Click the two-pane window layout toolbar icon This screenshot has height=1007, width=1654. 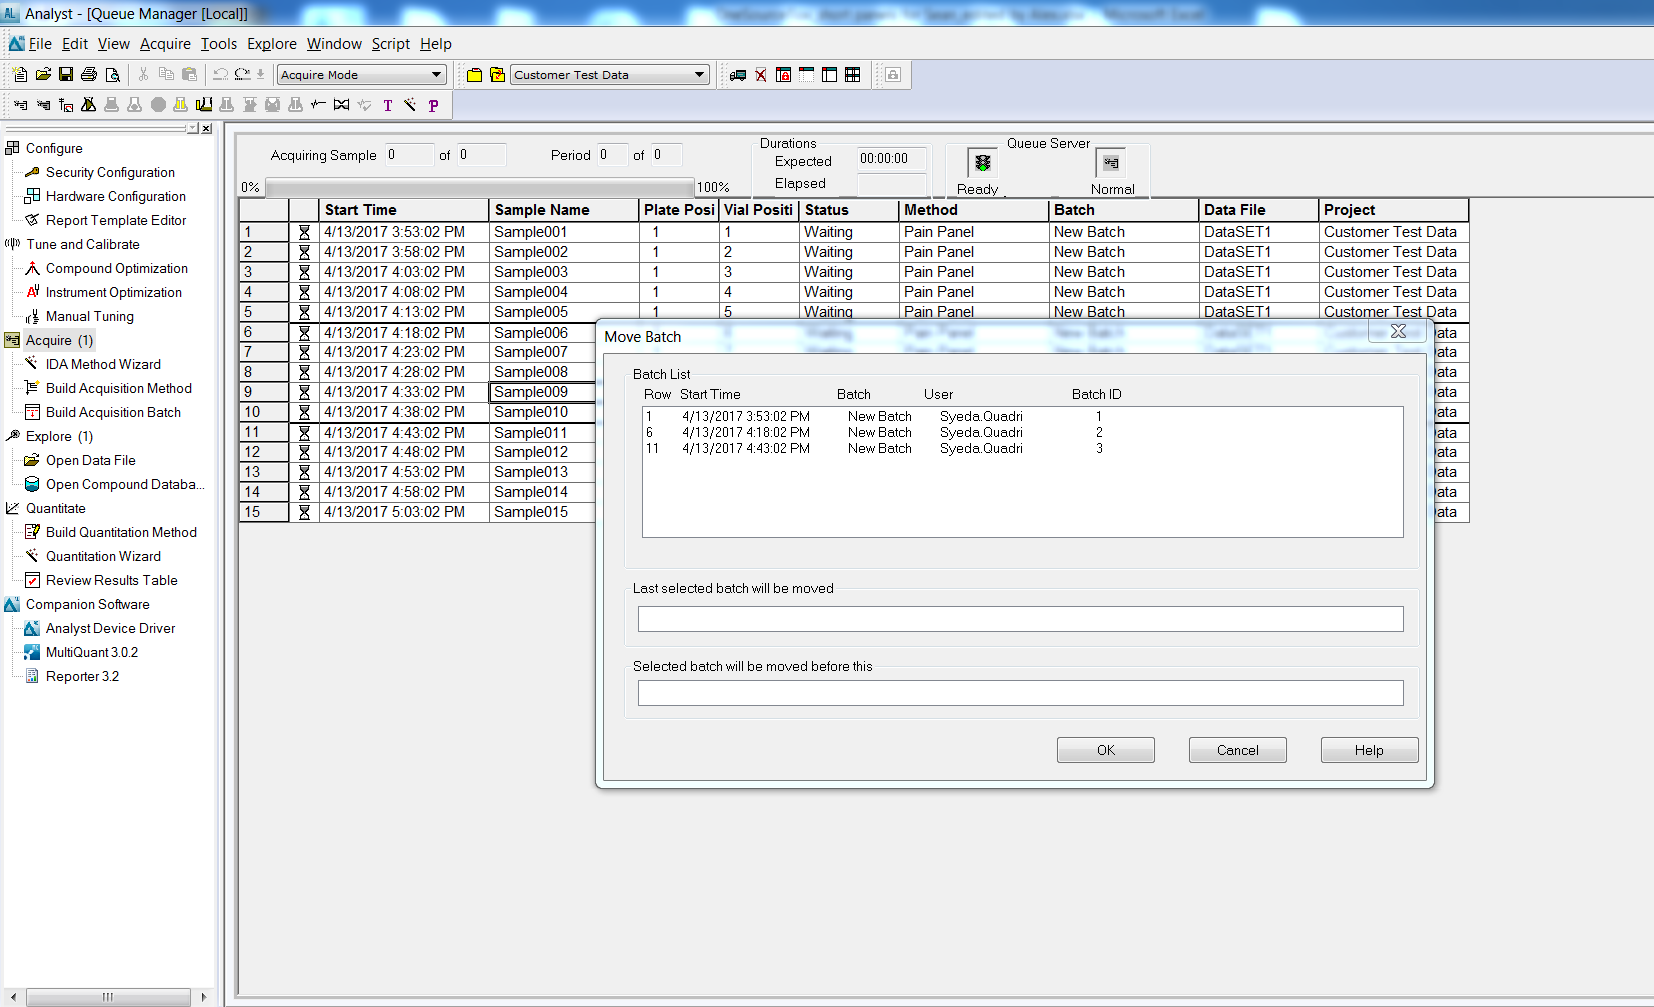click(830, 75)
